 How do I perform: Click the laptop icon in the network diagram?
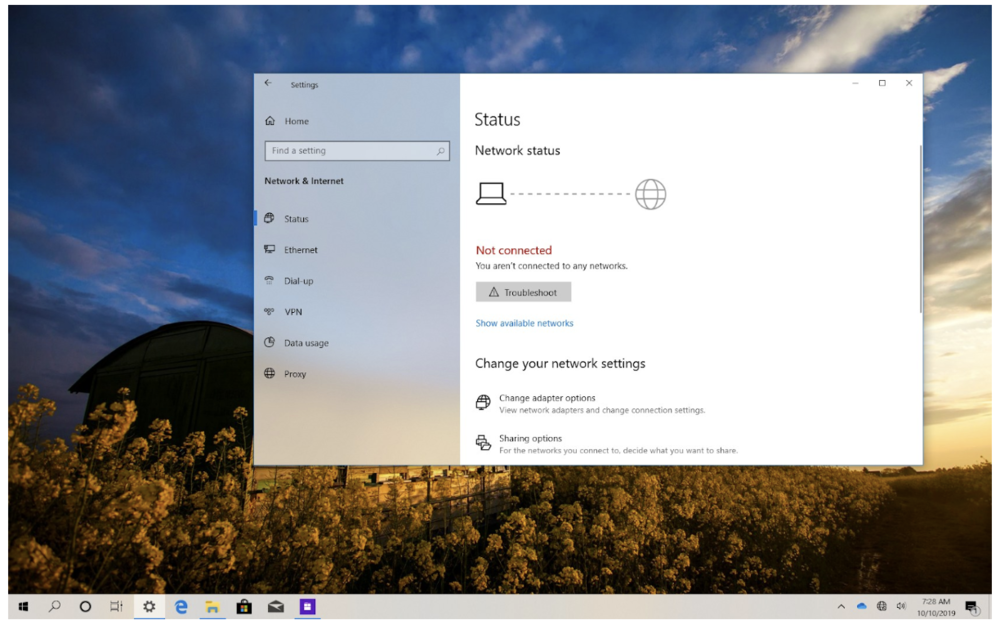[x=491, y=193]
